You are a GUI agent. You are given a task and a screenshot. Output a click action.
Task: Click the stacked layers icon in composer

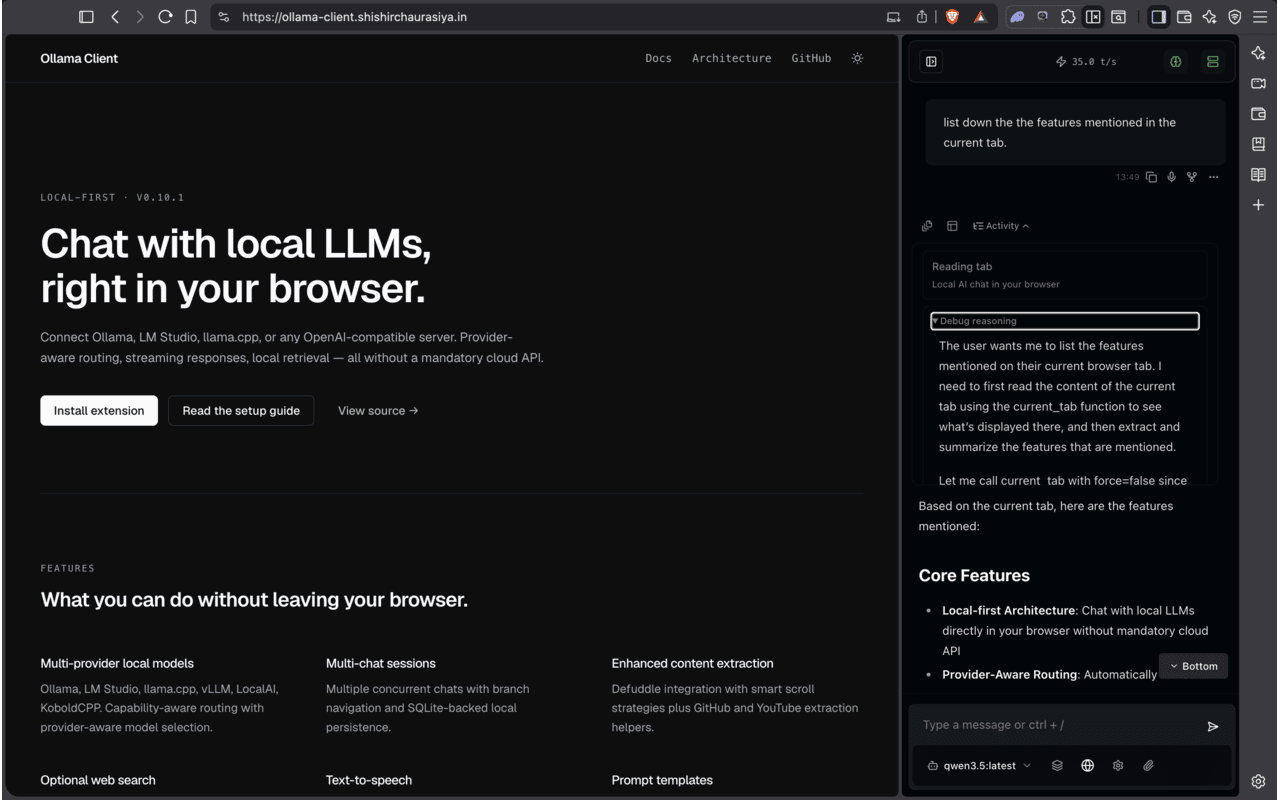pyautogui.click(x=1057, y=766)
